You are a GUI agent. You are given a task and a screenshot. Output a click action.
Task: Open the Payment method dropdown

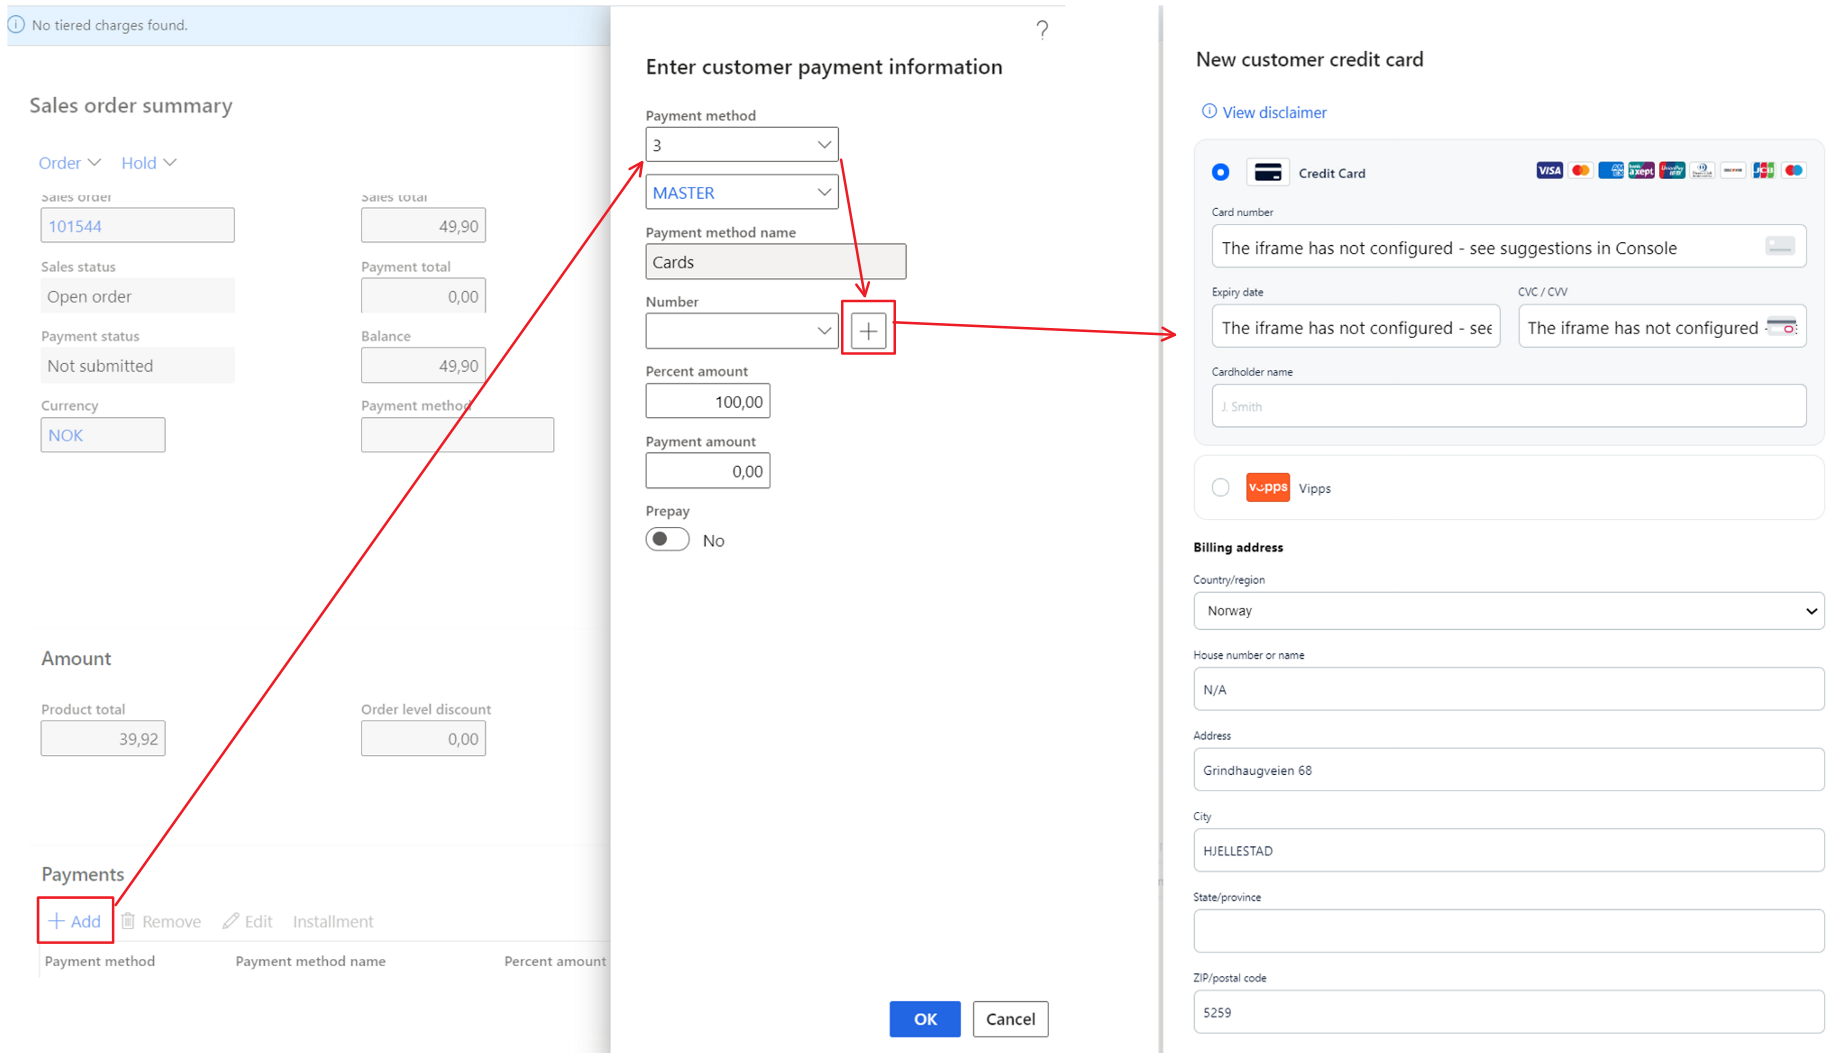[741, 145]
